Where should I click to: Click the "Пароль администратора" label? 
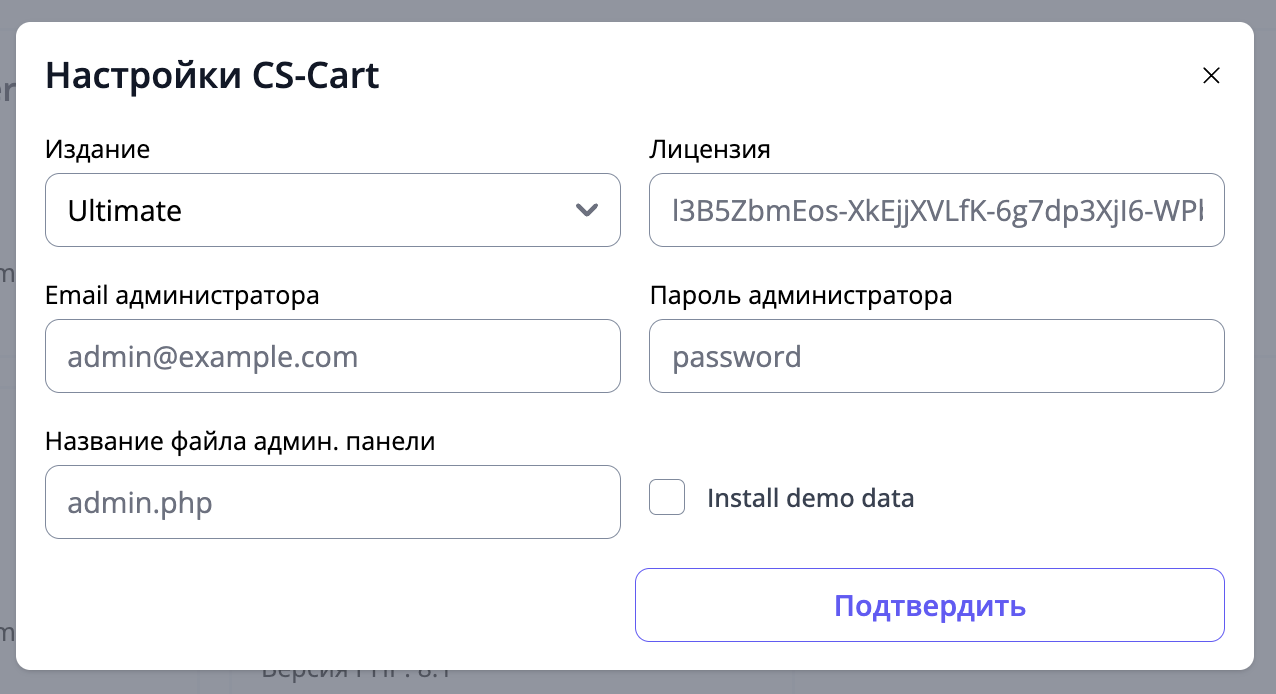coord(800,296)
